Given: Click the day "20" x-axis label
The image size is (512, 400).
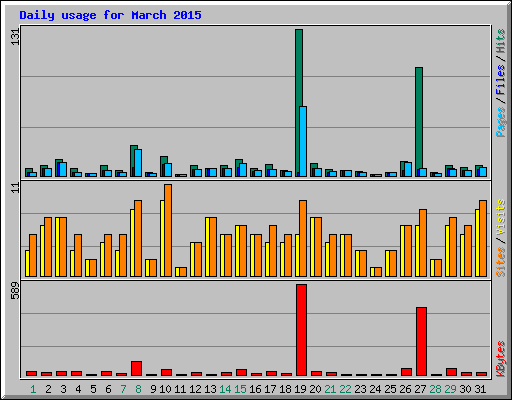Looking at the screenshot, I should click(315, 389).
